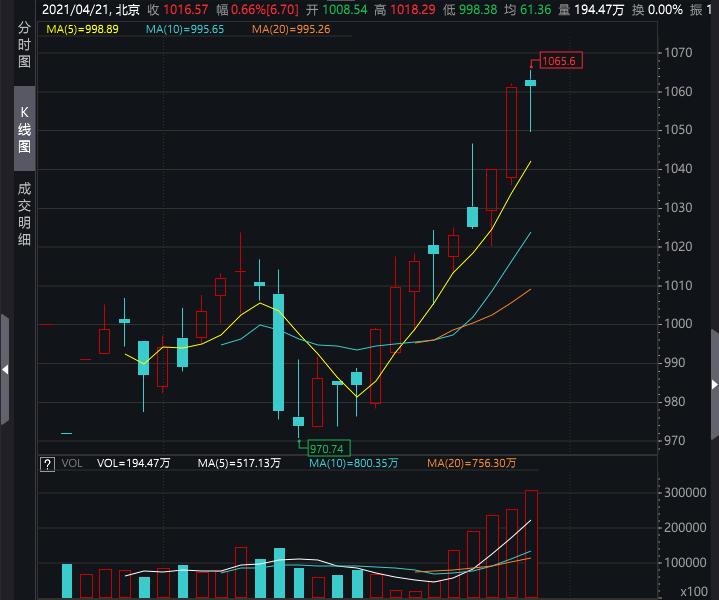Click the right panel expand arrow

(714, 384)
